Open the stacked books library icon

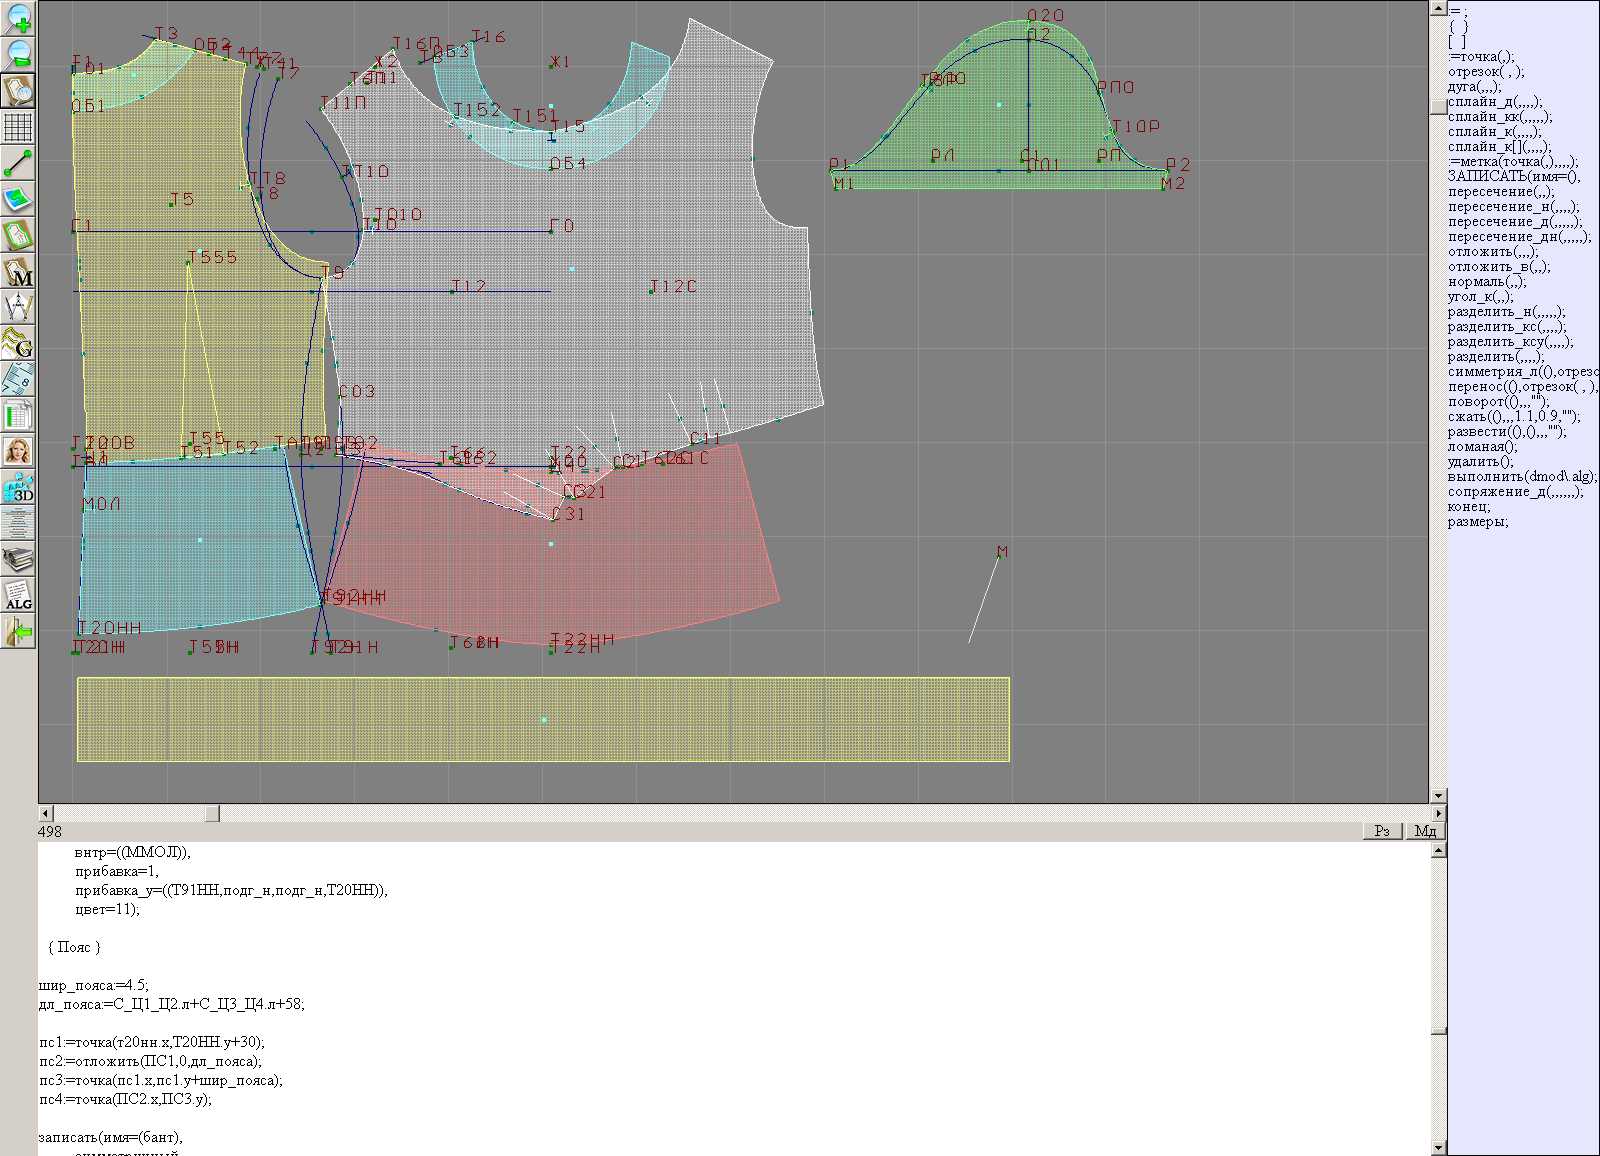(18, 559)
